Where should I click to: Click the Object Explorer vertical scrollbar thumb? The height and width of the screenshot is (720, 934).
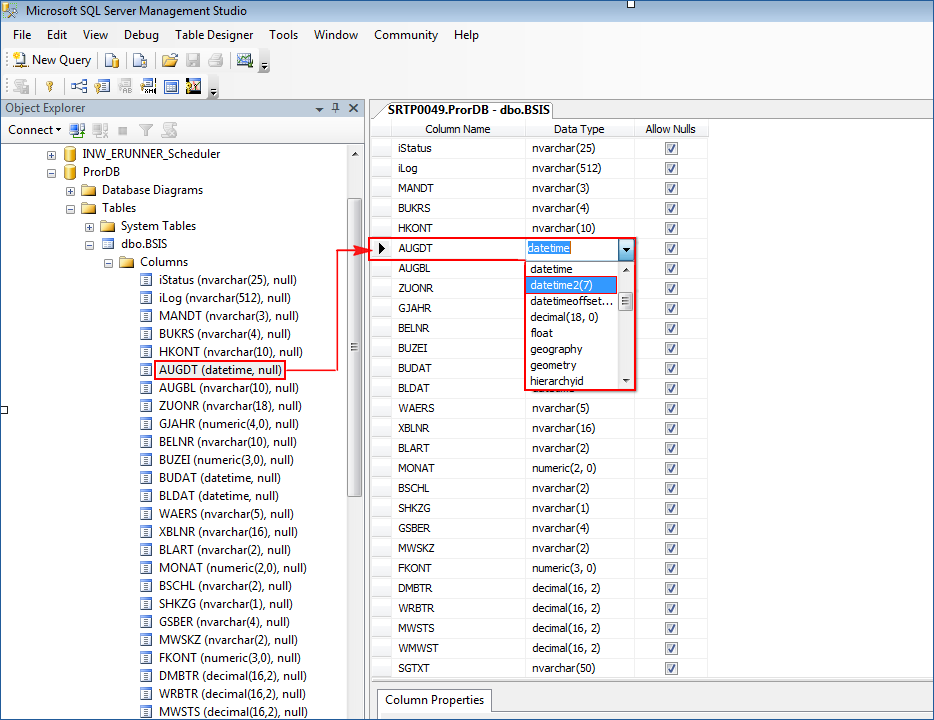click(354, 347)
